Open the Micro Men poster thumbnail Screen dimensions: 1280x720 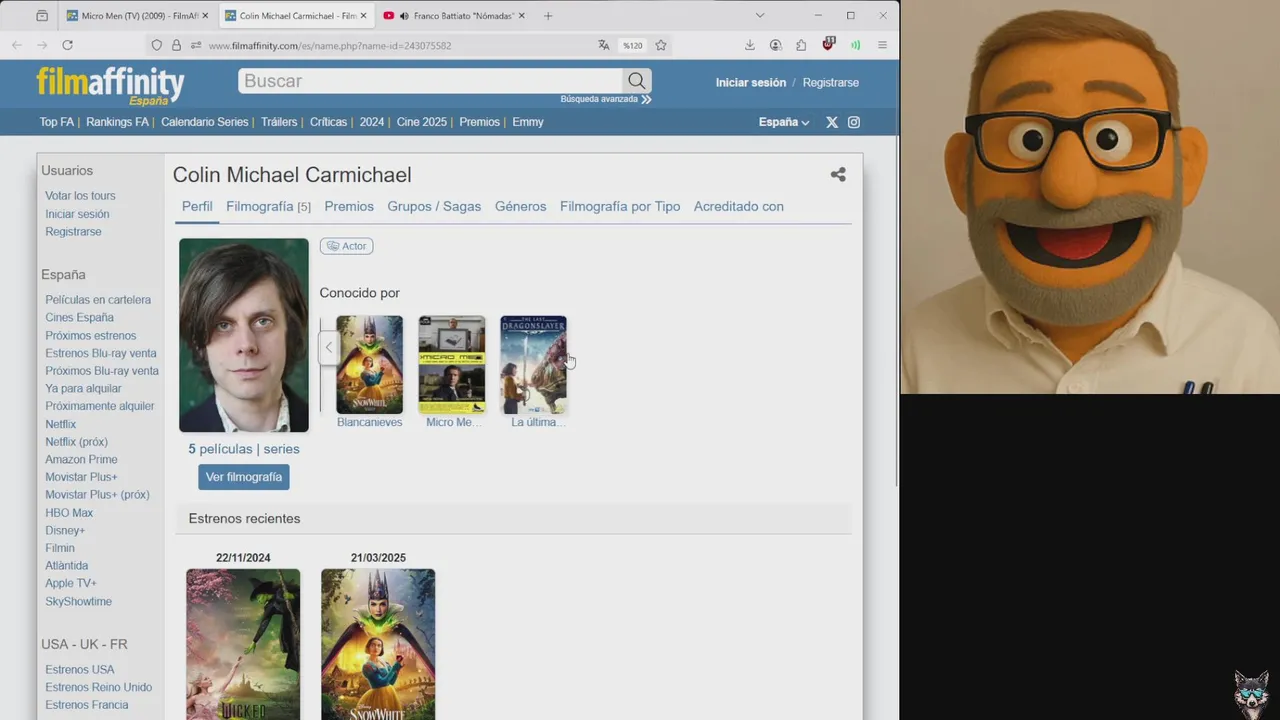pyautogui.click(x=452, y=365)
